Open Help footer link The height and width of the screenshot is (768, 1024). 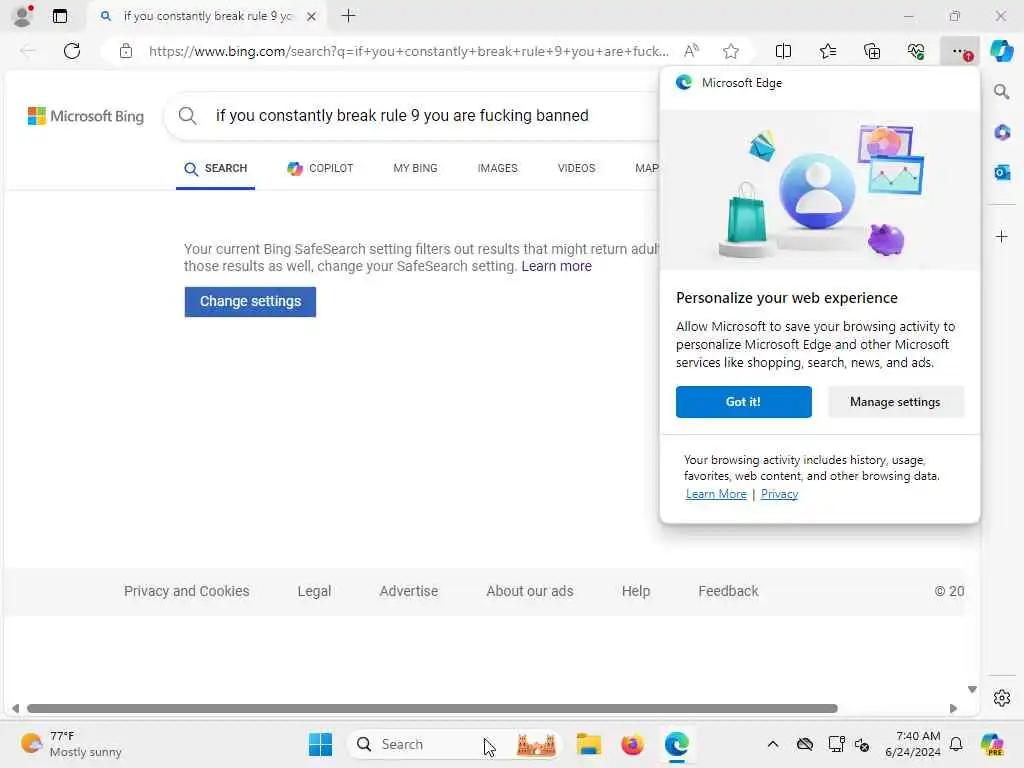635,591
